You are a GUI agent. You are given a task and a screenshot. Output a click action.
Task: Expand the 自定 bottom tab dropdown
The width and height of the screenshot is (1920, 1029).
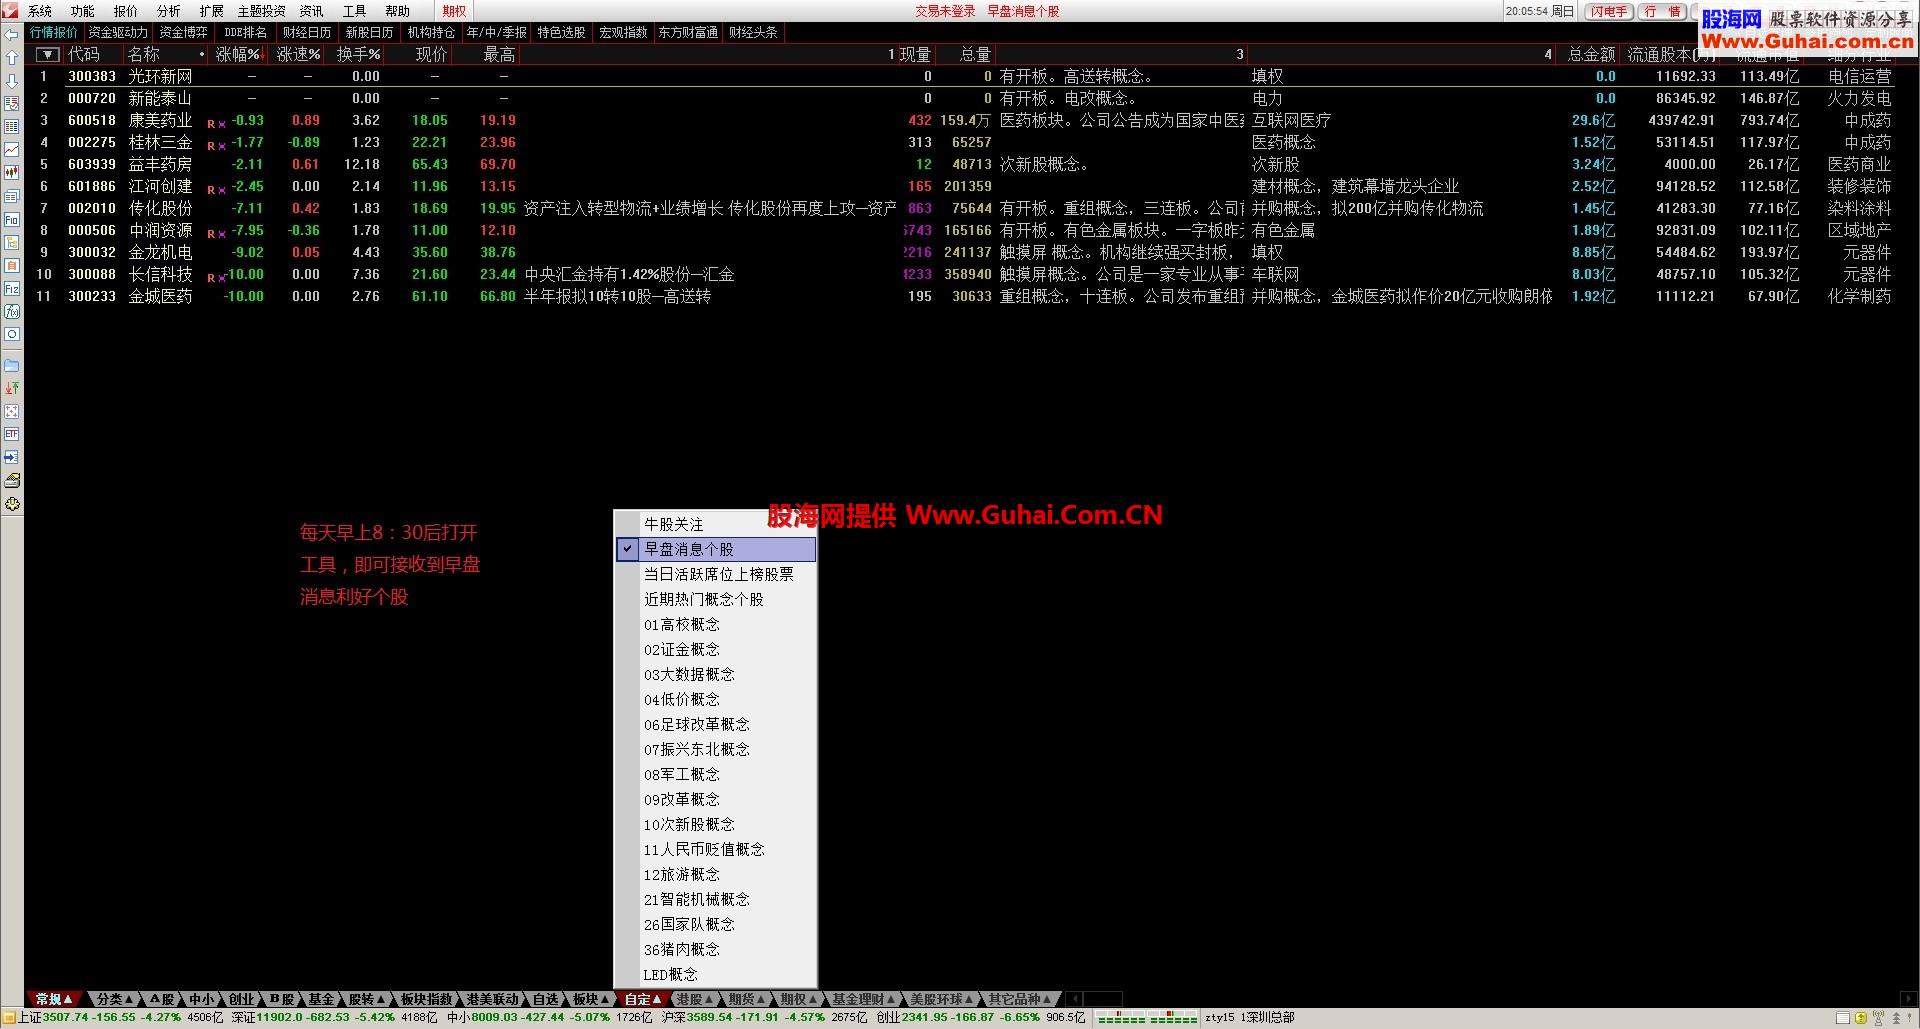point(657,999)
